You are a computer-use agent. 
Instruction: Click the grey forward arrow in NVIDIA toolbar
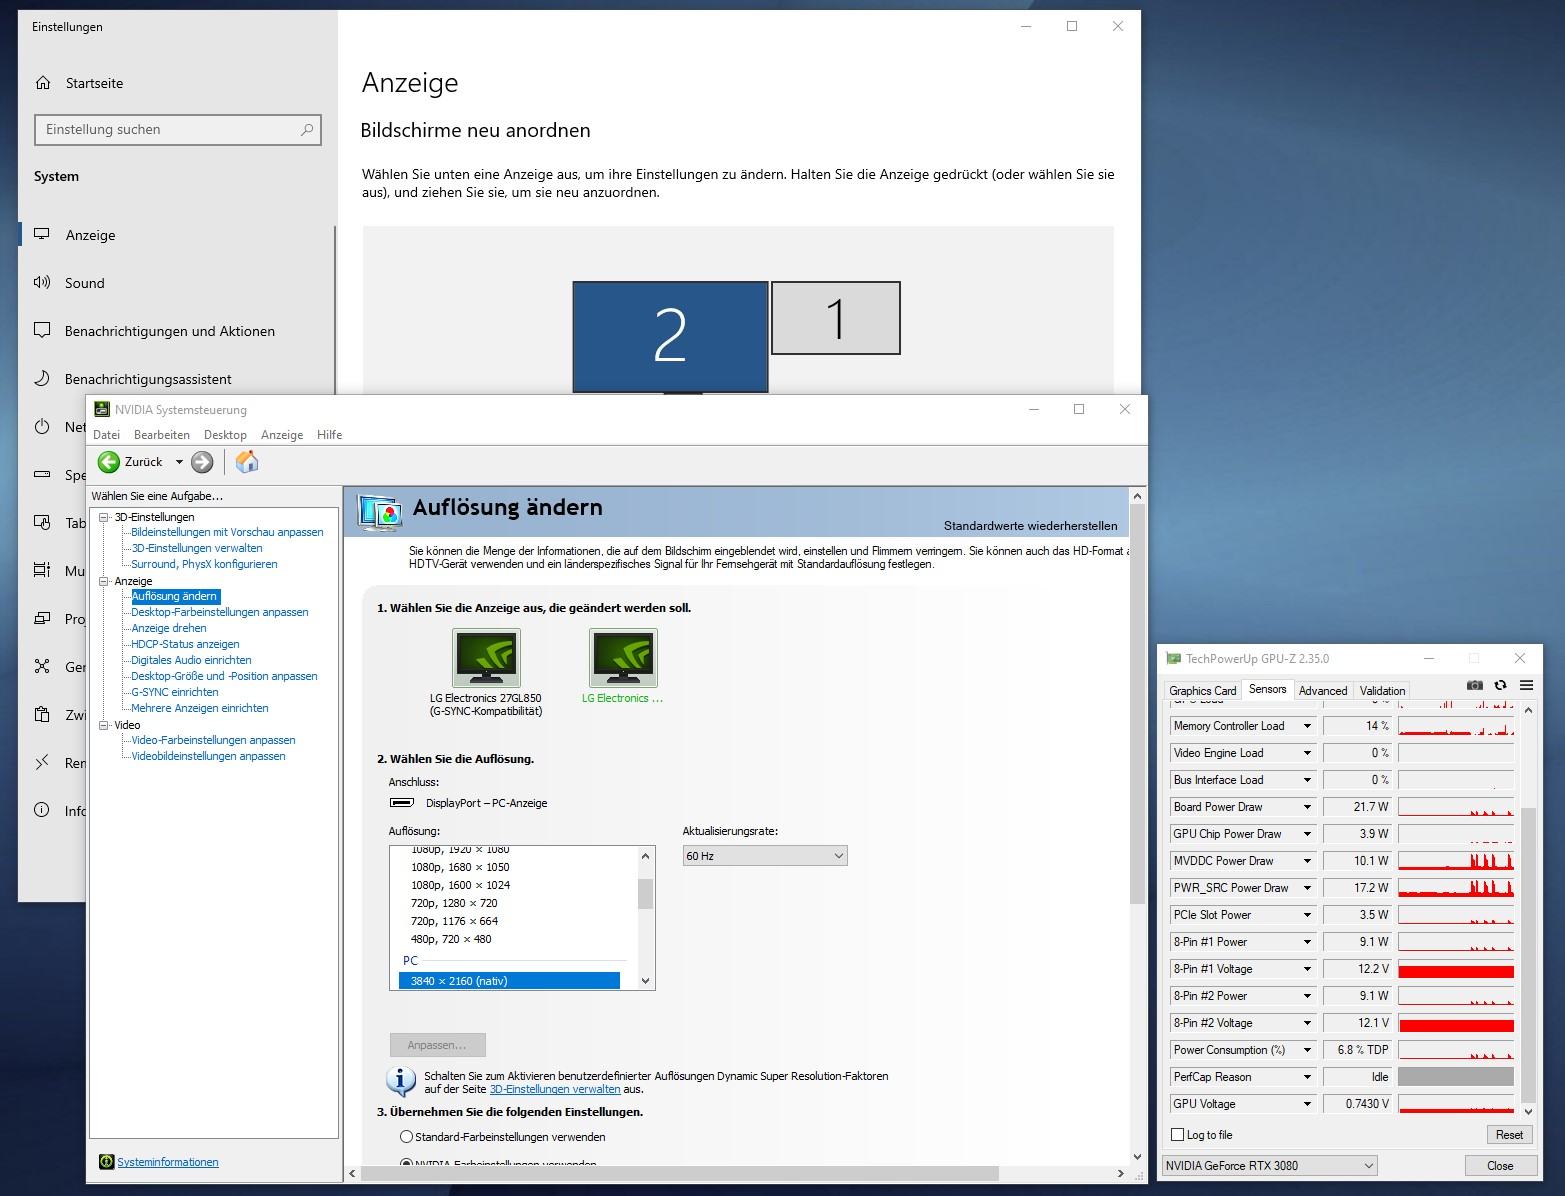tap(202, 462)
